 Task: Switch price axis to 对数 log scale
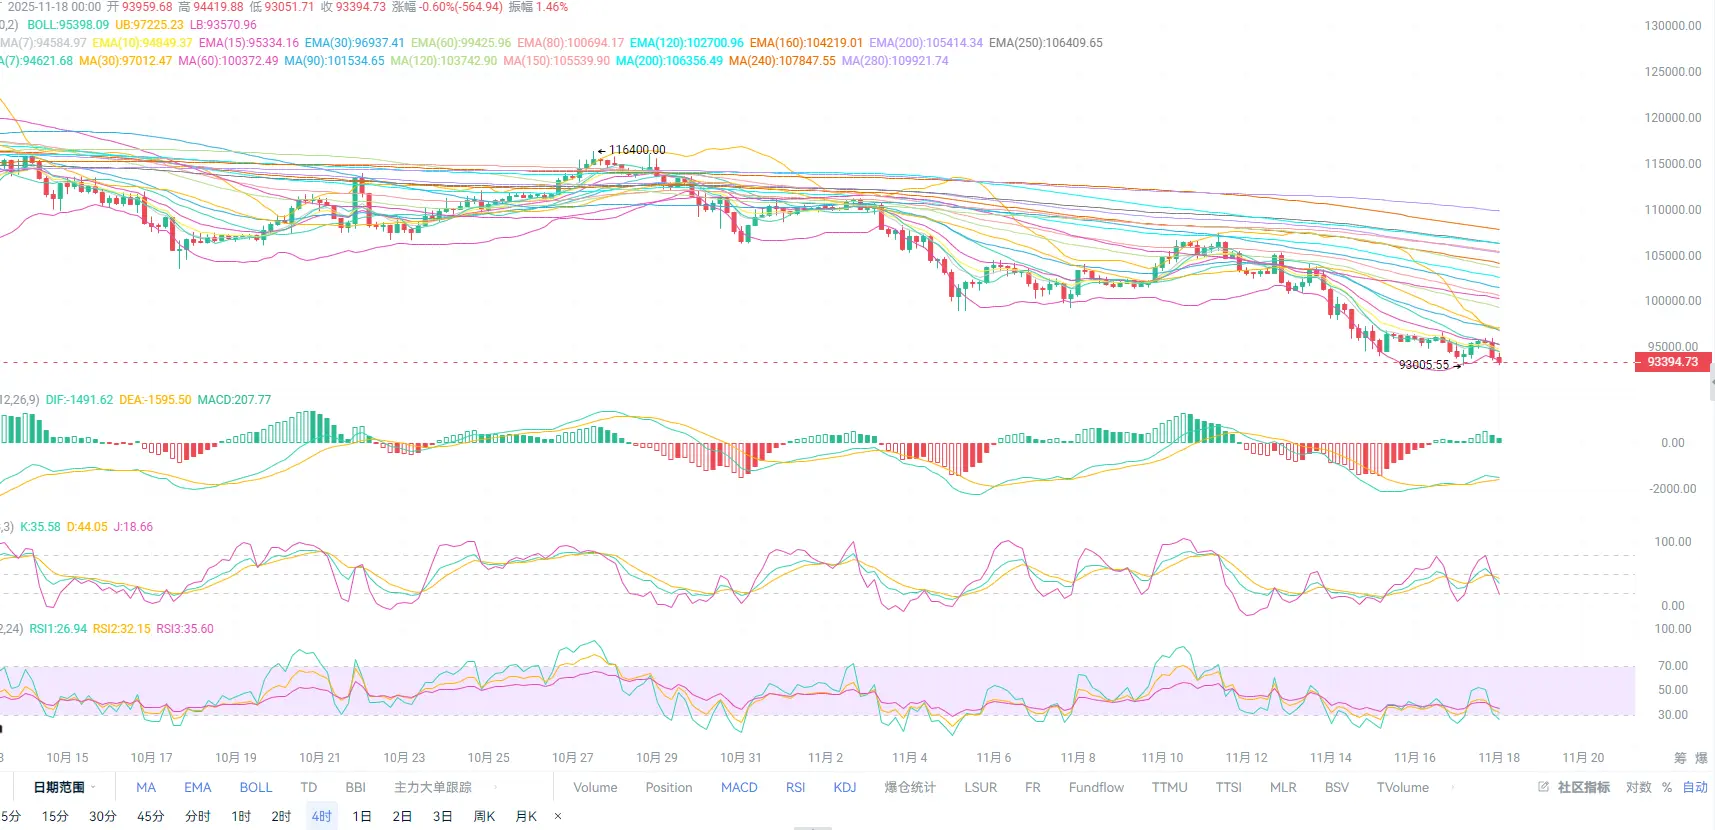(1639, 787)
